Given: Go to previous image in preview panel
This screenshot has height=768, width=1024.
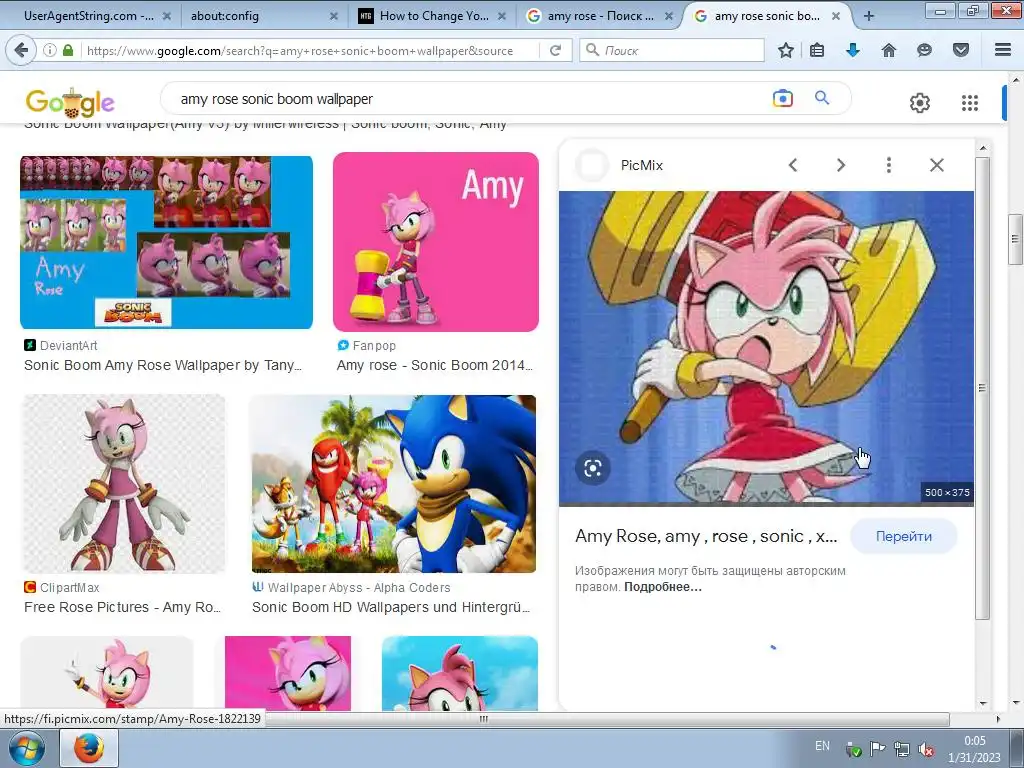Looking at the screenshot, I should (x=793, y=165).
